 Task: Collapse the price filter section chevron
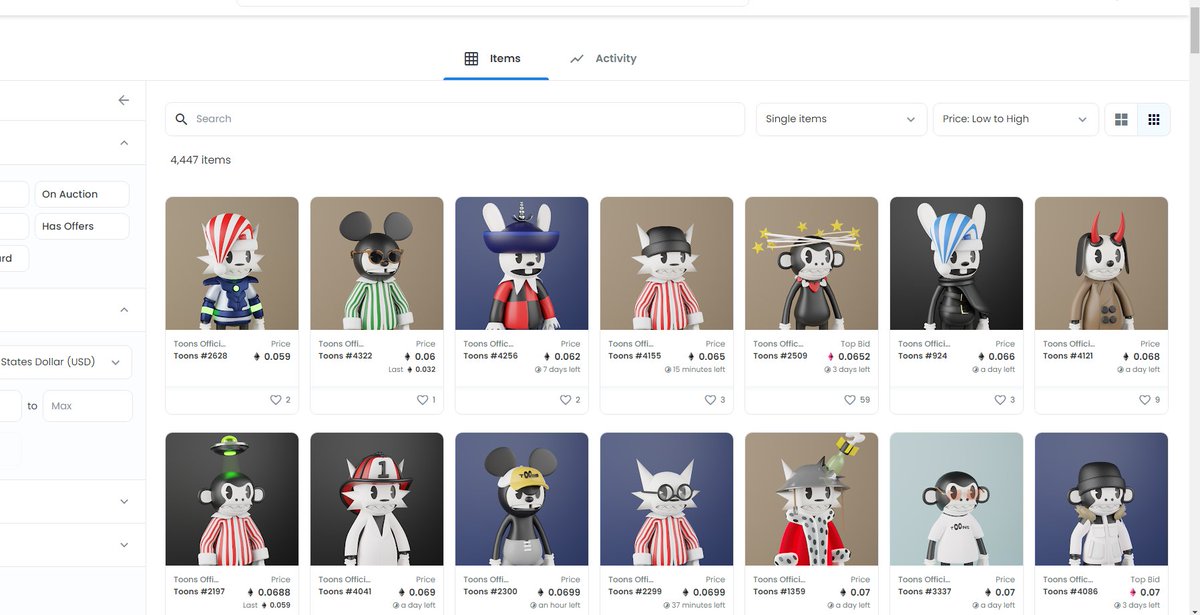124,310
